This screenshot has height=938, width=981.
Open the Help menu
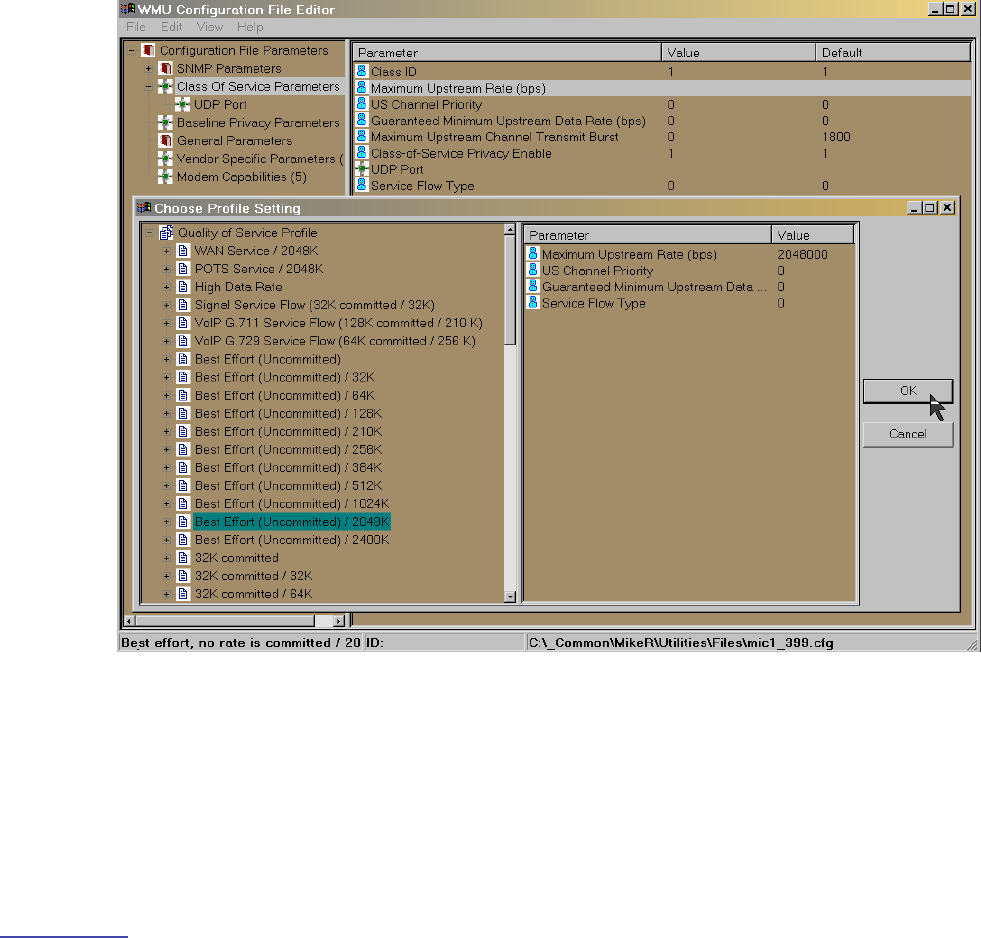click(250, 27)
